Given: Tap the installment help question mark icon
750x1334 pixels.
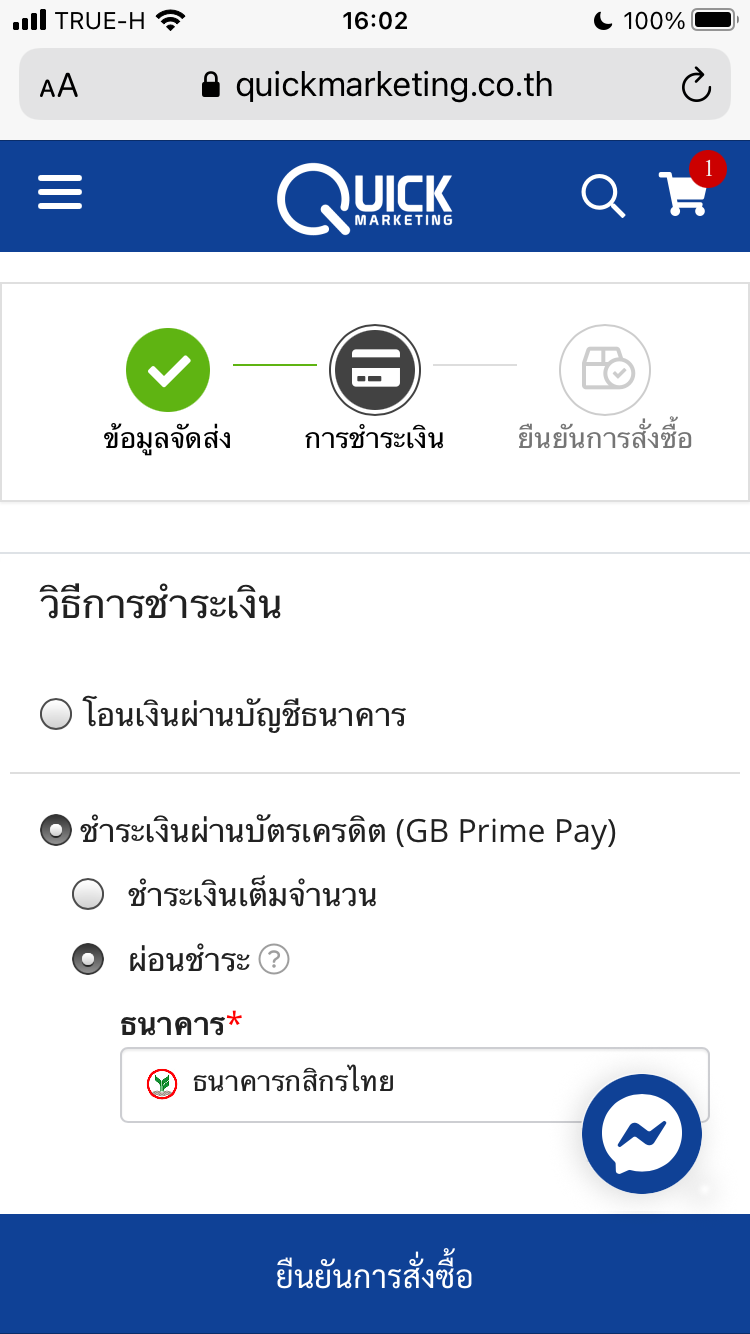Looking at the screenshot, I should click(273, 960).
